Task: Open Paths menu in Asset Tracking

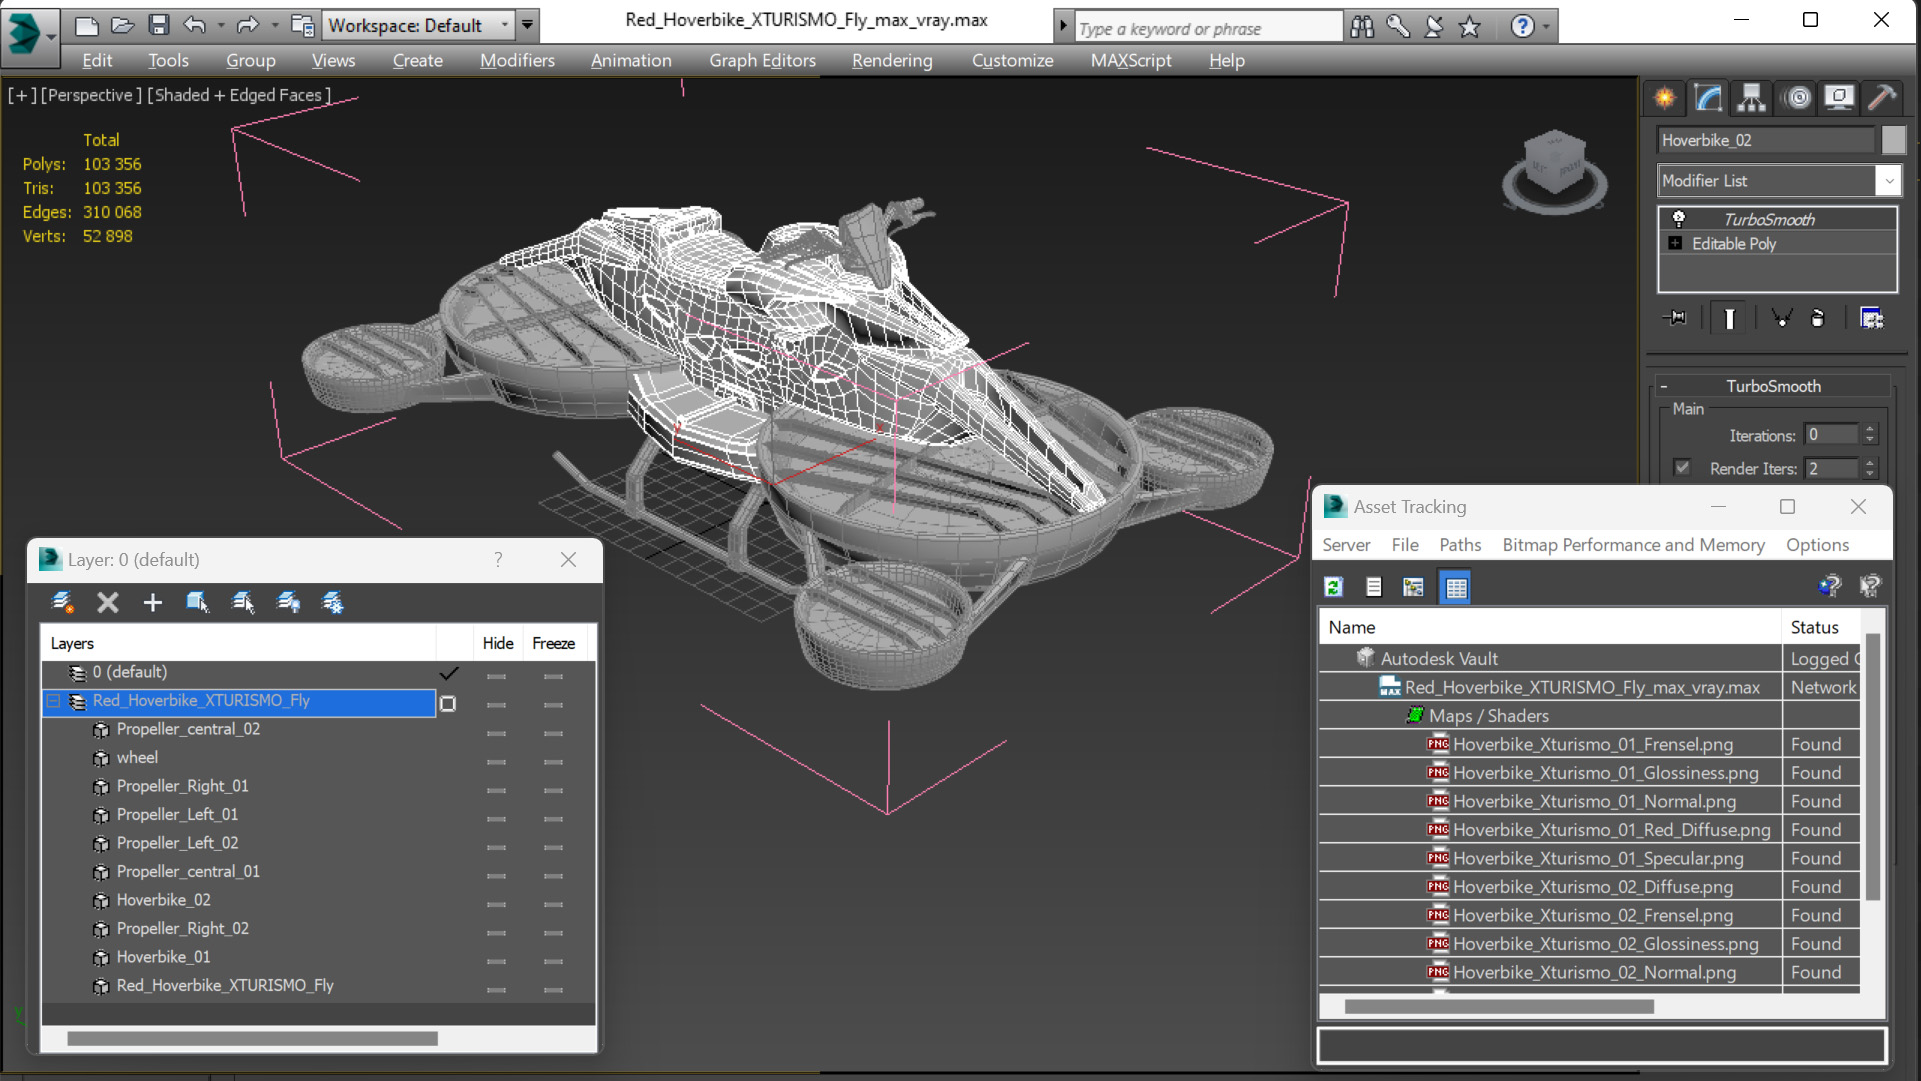Action: pyautogui.click(x=1460, y=545)
